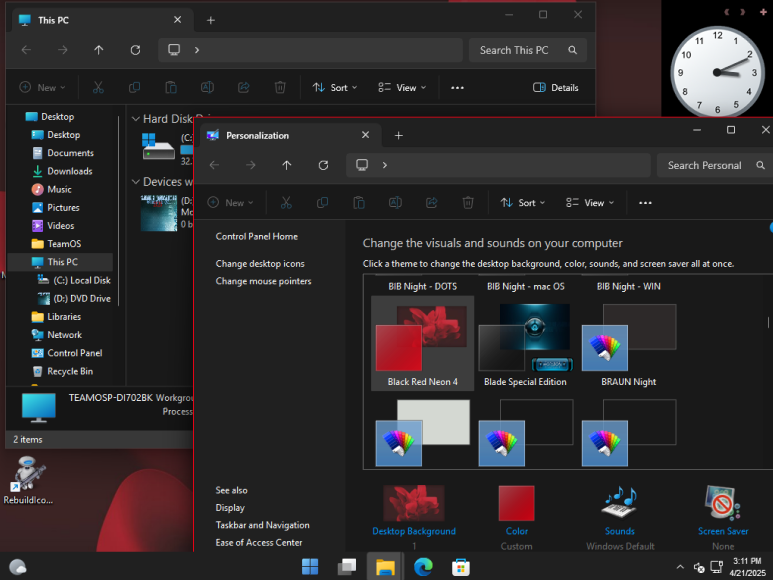773x580 pixels.
Task: Click Share icon in This PC toolbar
Action: 244,87
